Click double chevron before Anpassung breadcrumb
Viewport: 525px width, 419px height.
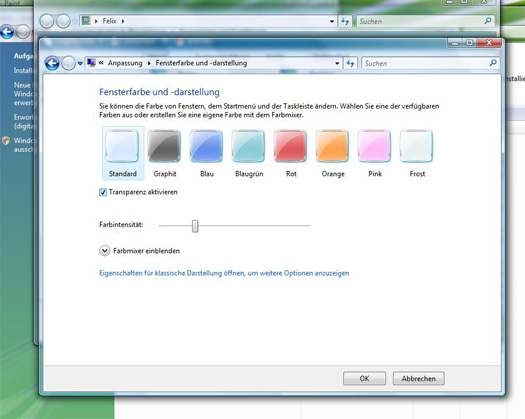(101, 63)
